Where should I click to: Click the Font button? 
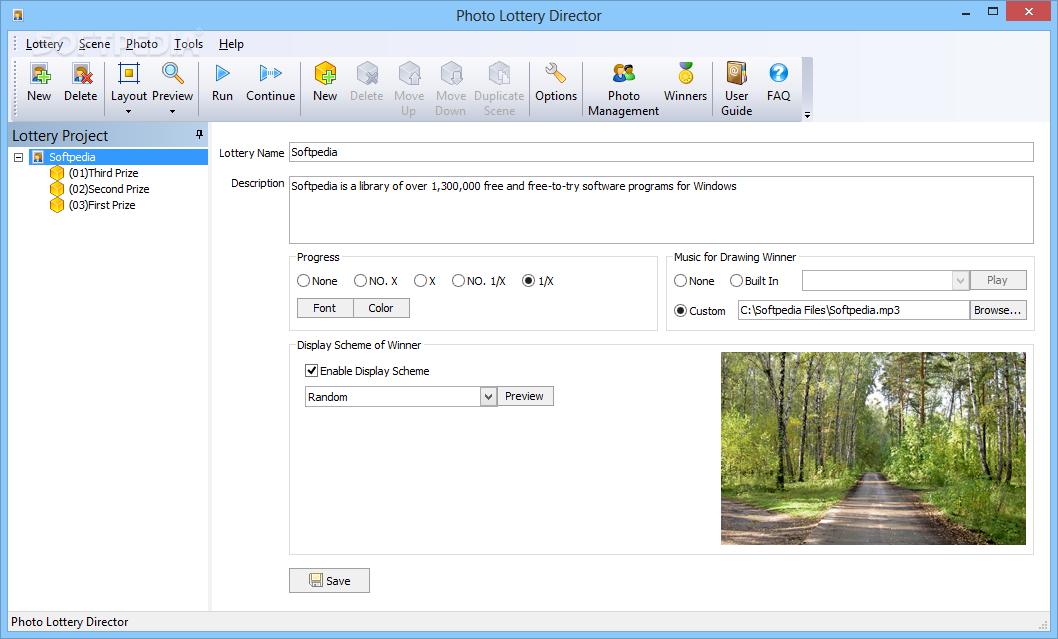(325, 308)
